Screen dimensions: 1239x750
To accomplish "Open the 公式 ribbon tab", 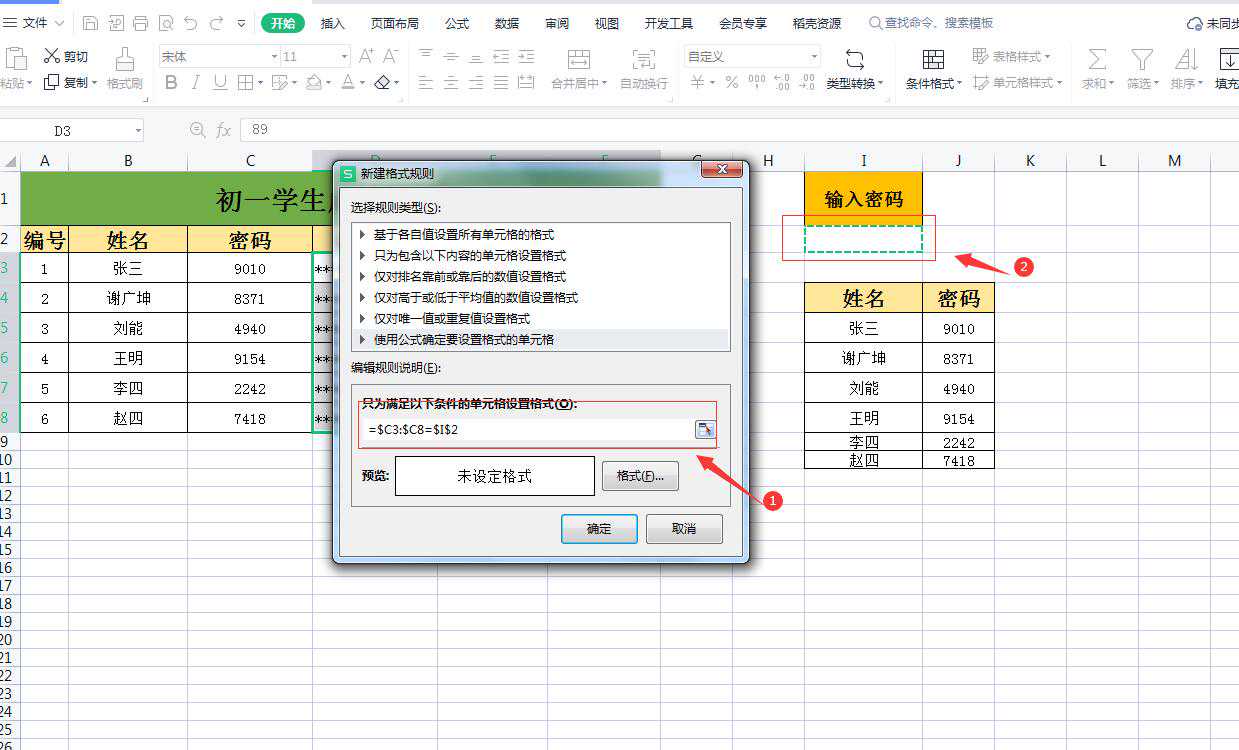I will click(x=457, y=23).
